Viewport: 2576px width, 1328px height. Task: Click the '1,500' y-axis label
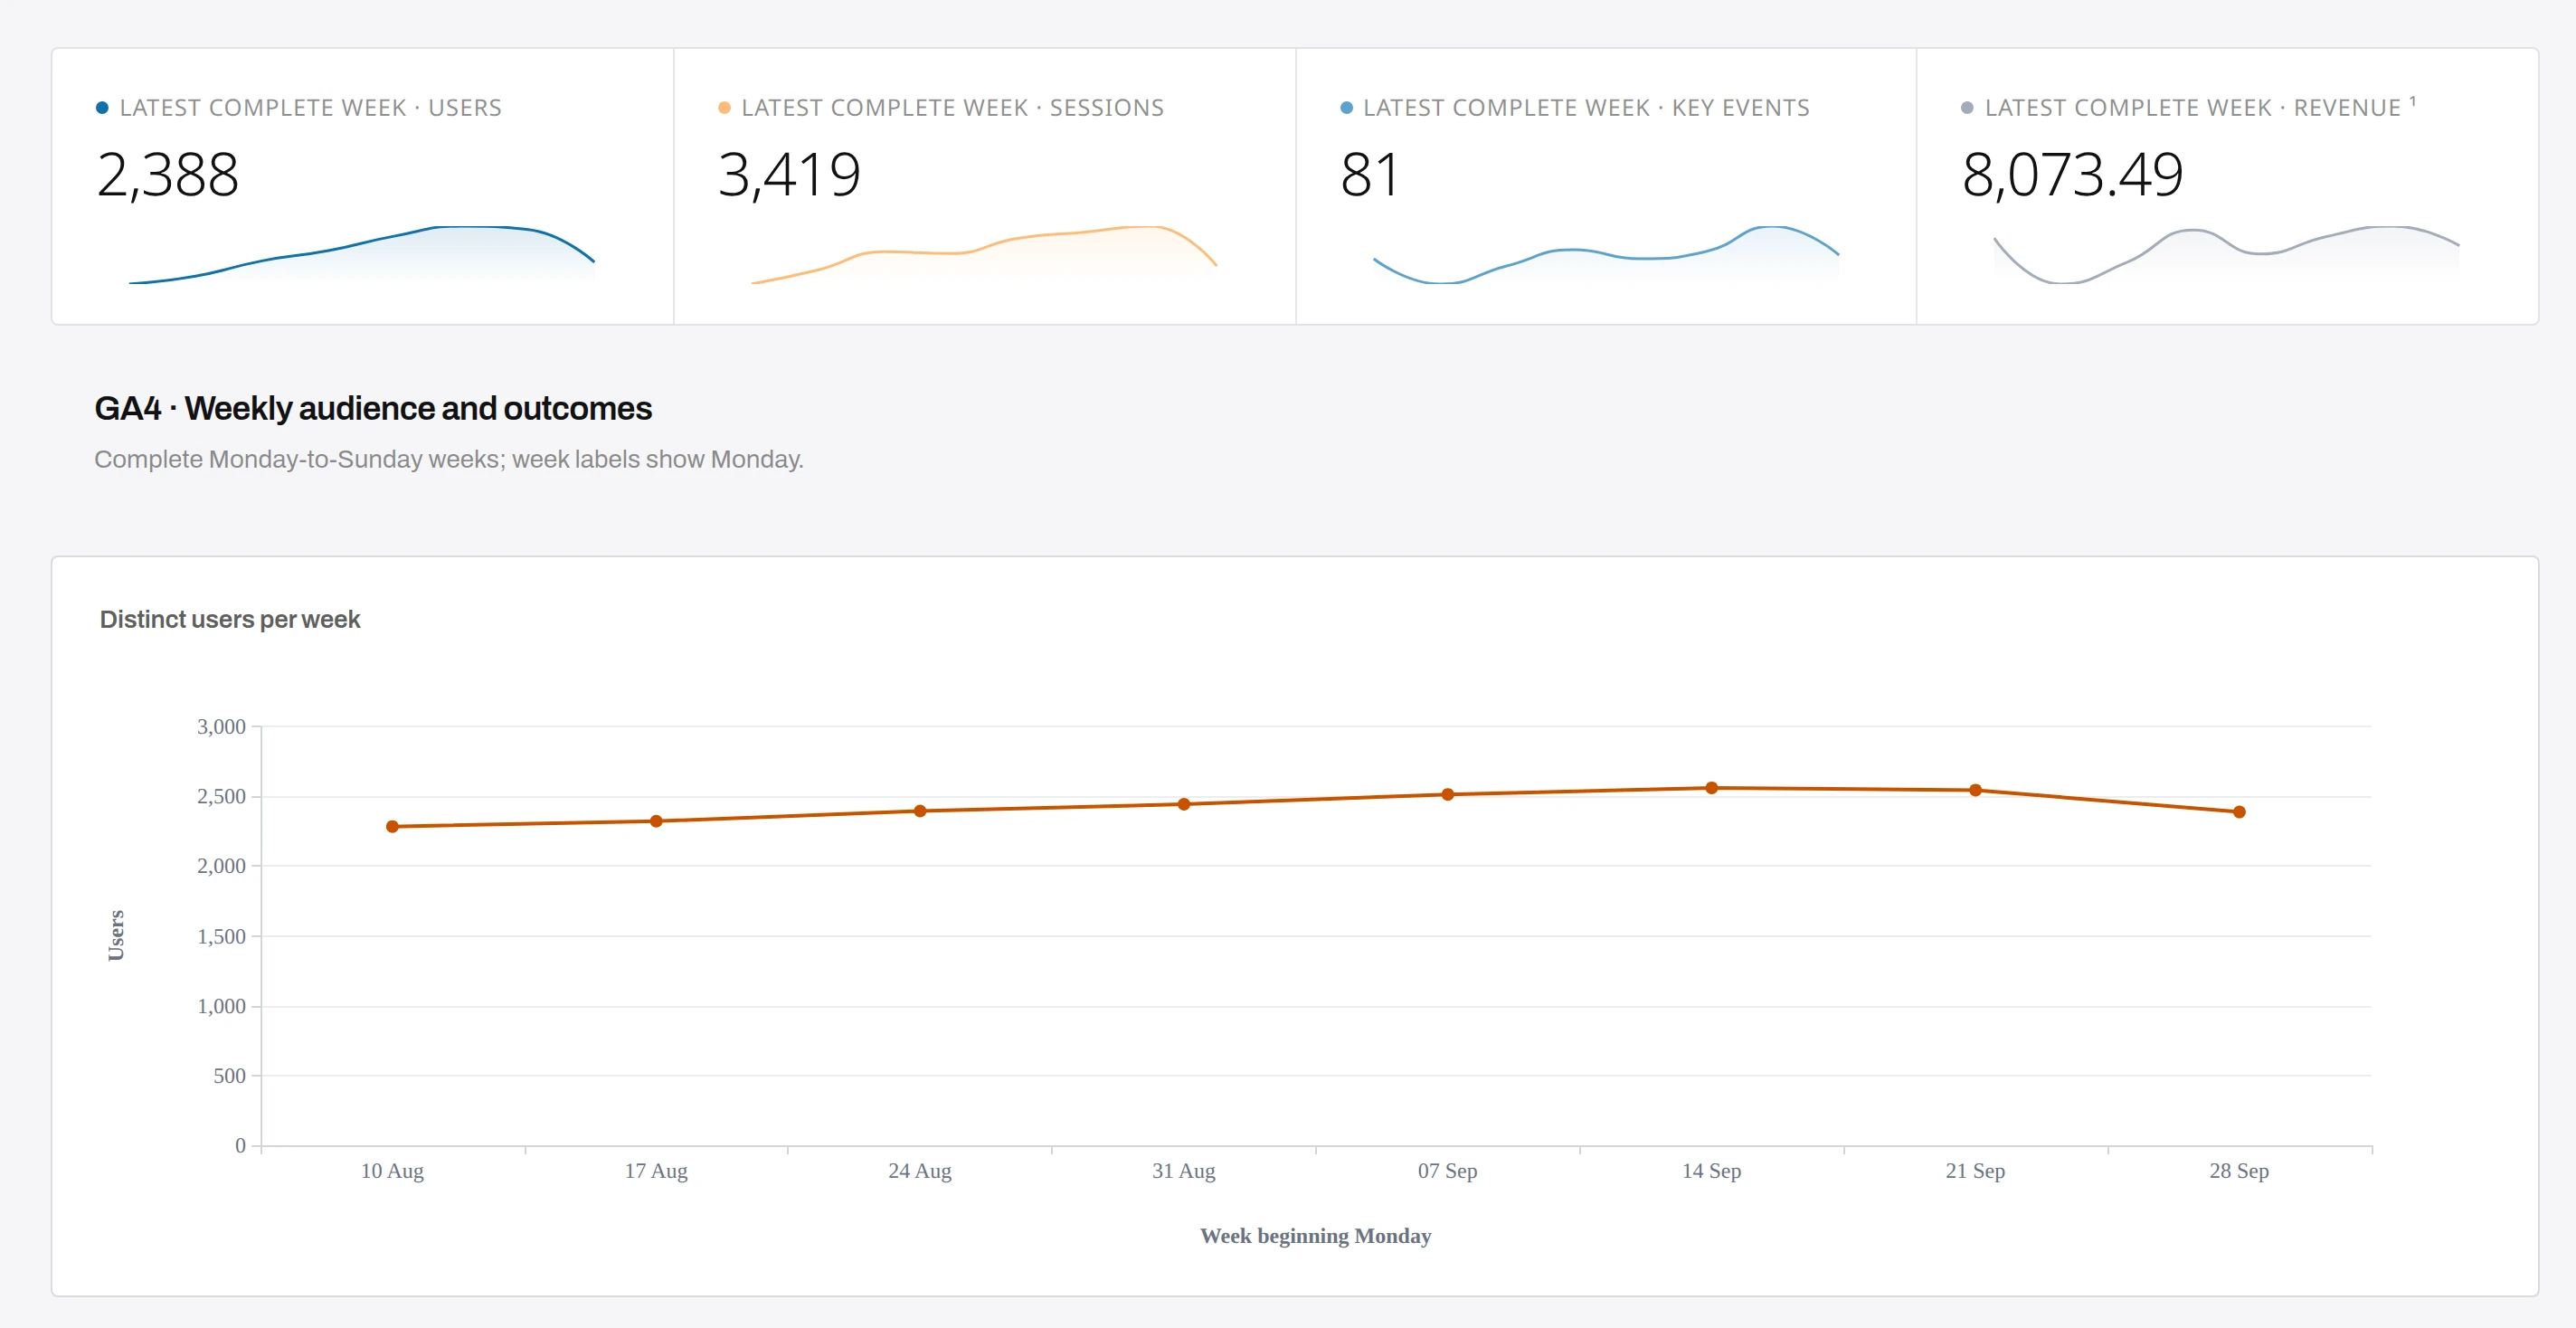point(221,937)
